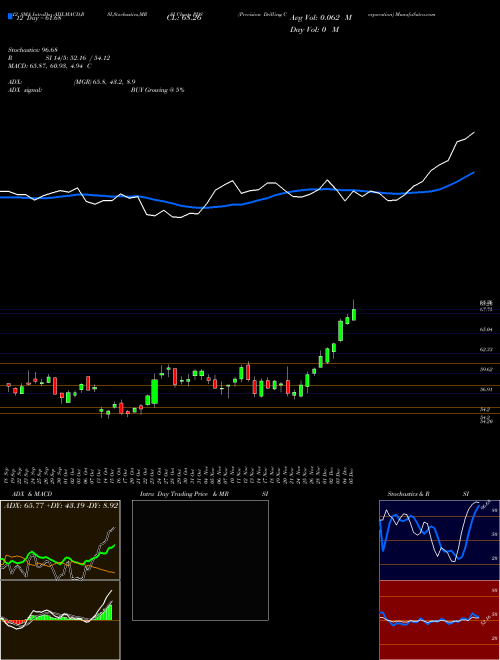This screenshot has width=500, height=660.
Task: Click the 'ADX: 65.77 +DY: 43.19 -DY: 8.92' header
Action: coord(61,506)
